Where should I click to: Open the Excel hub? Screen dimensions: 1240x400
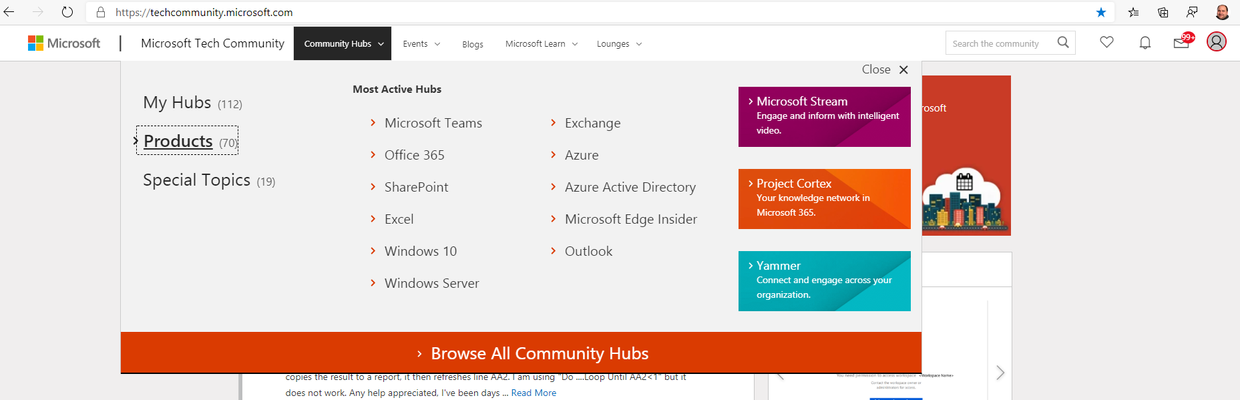[399, 219]
